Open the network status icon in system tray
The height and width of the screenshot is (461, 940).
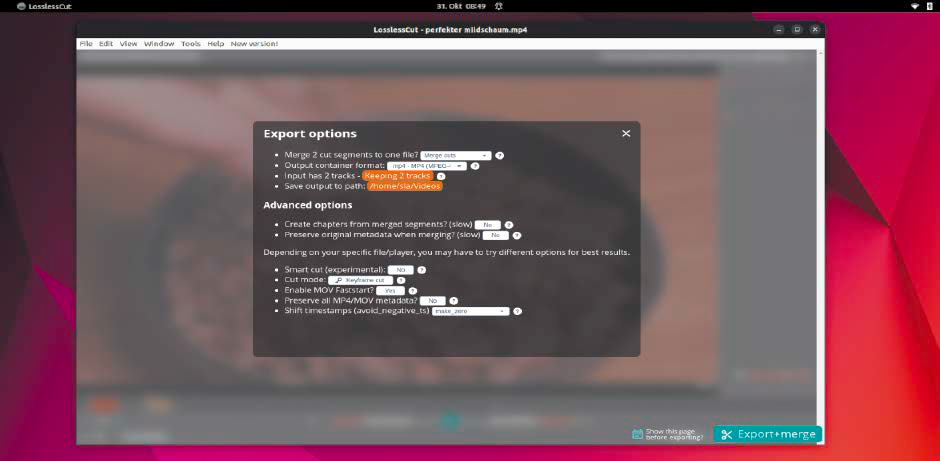[x=915, y=6]
